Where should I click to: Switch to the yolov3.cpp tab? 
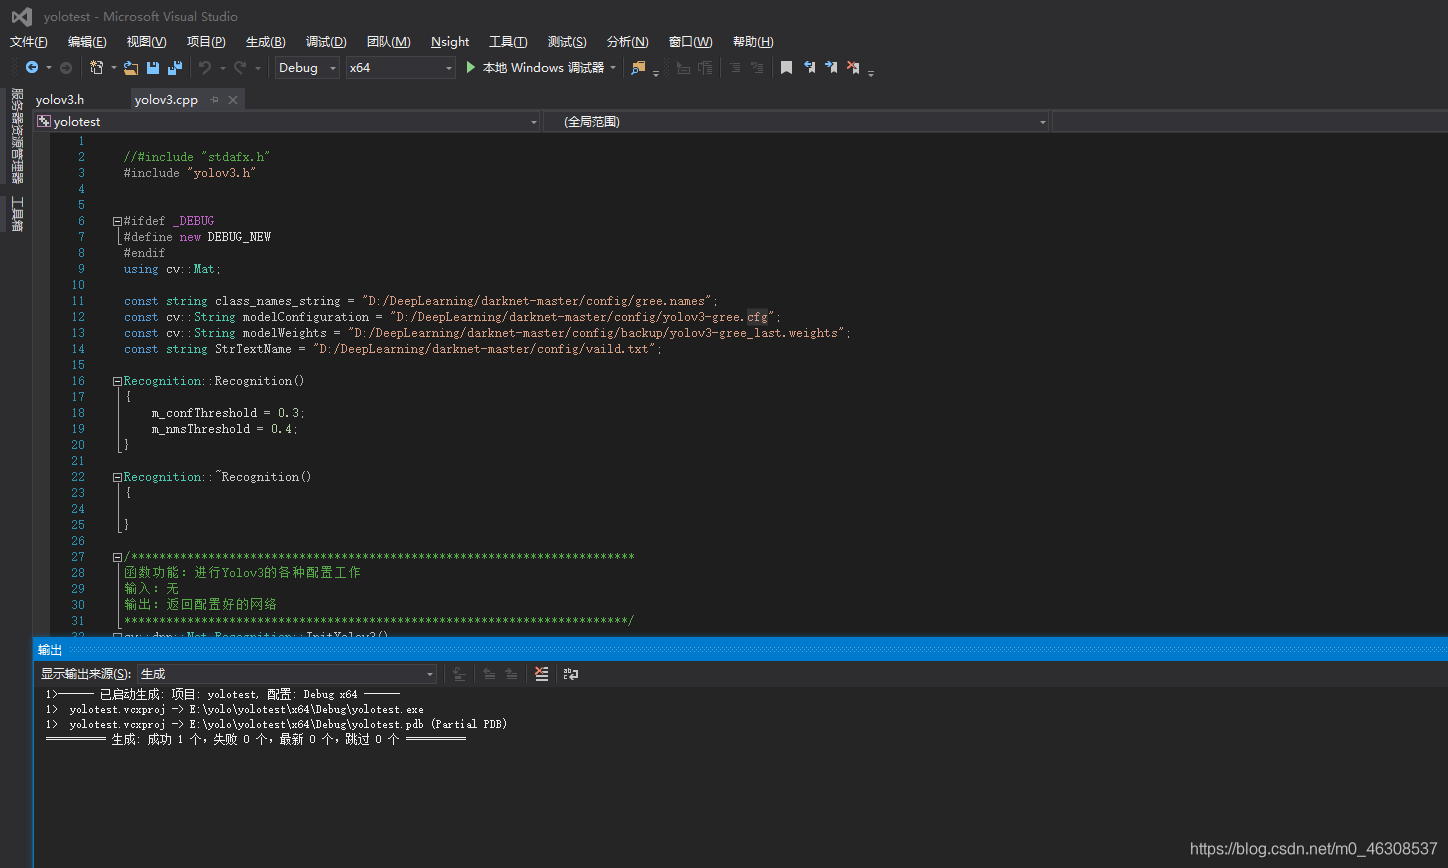(166, 100)
